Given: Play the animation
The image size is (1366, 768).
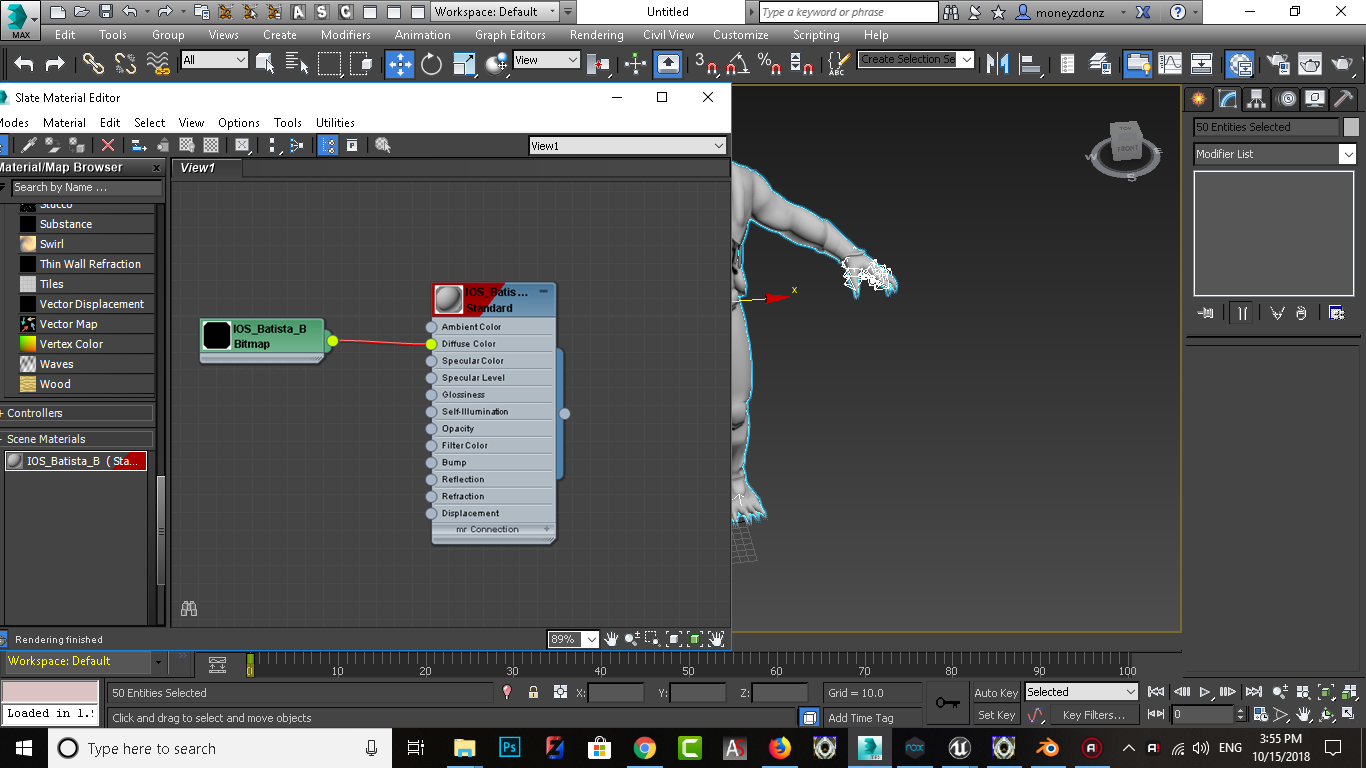Looking at the screenshot, I should coord(1205,692).
